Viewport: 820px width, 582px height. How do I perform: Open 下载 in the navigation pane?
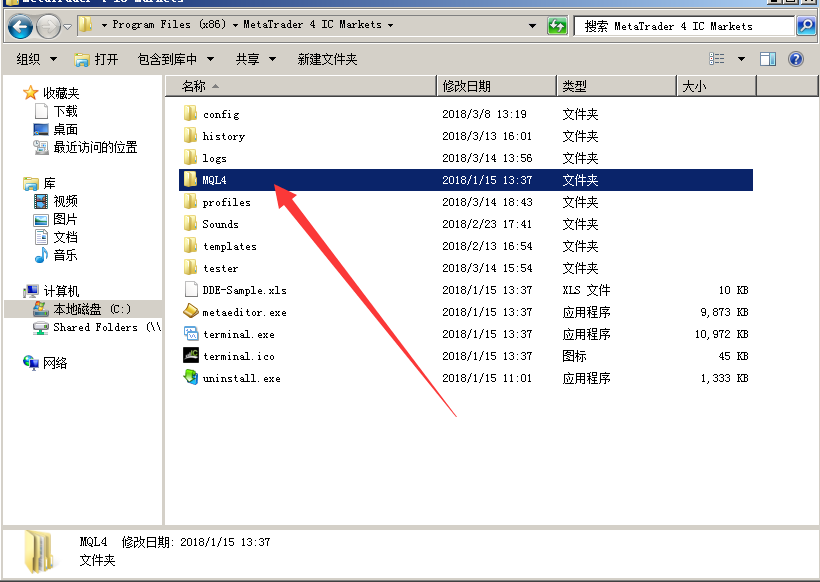[x=65, y=111]
